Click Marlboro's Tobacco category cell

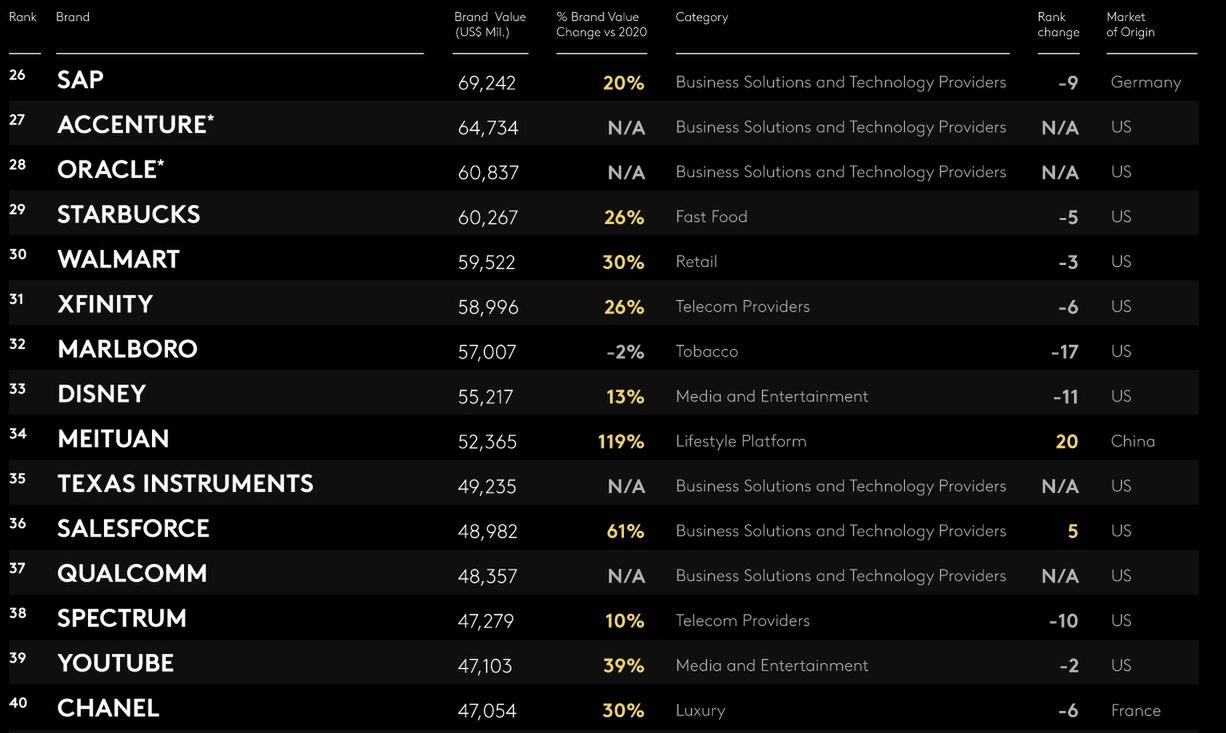[706, 351]
